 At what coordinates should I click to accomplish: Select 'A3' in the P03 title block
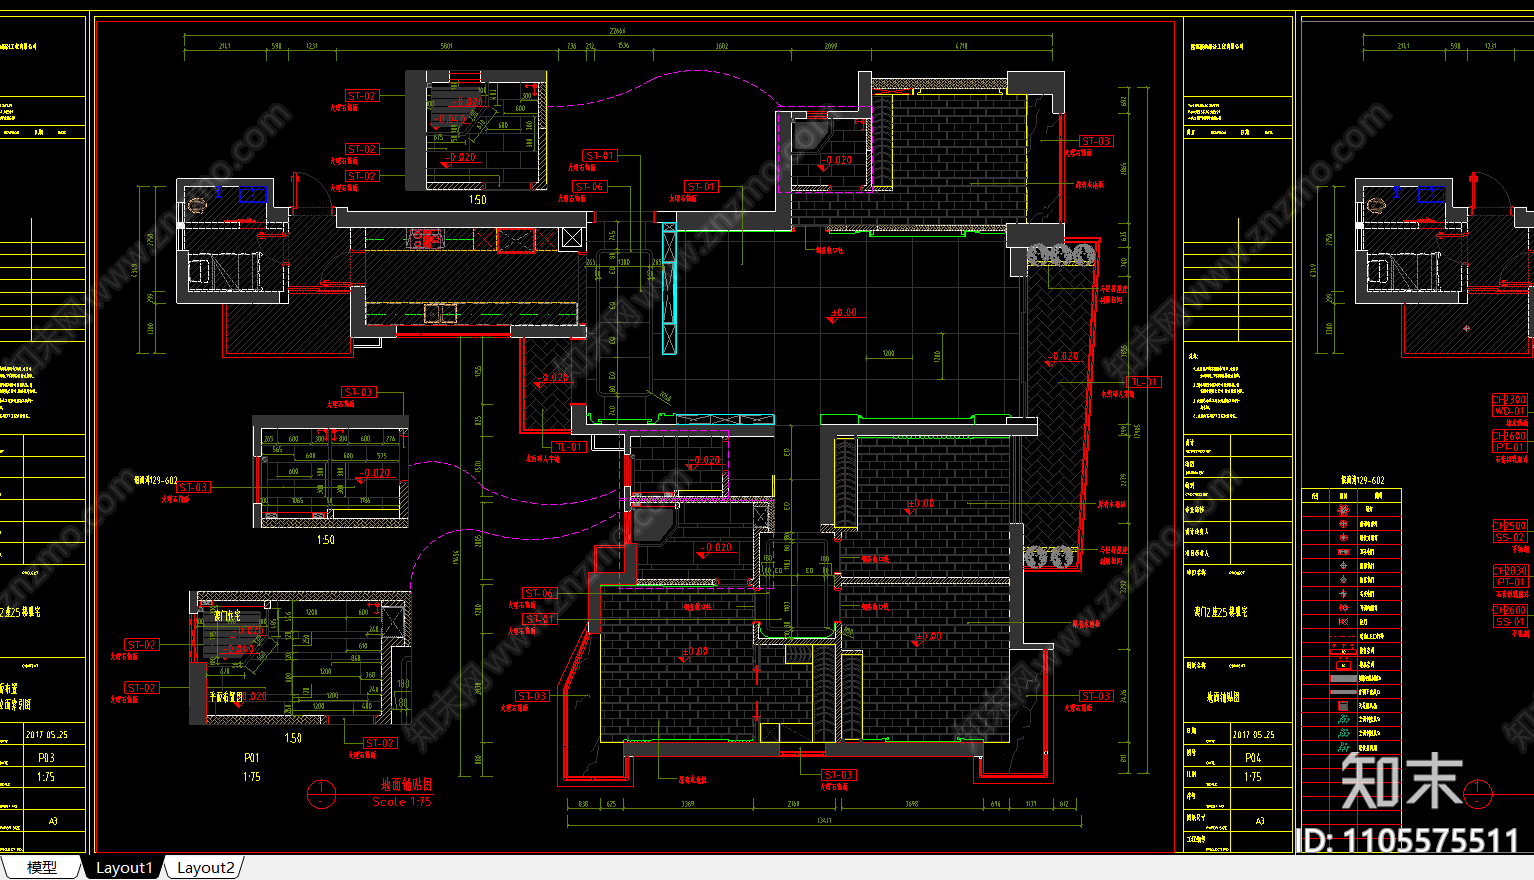(53, 821)
